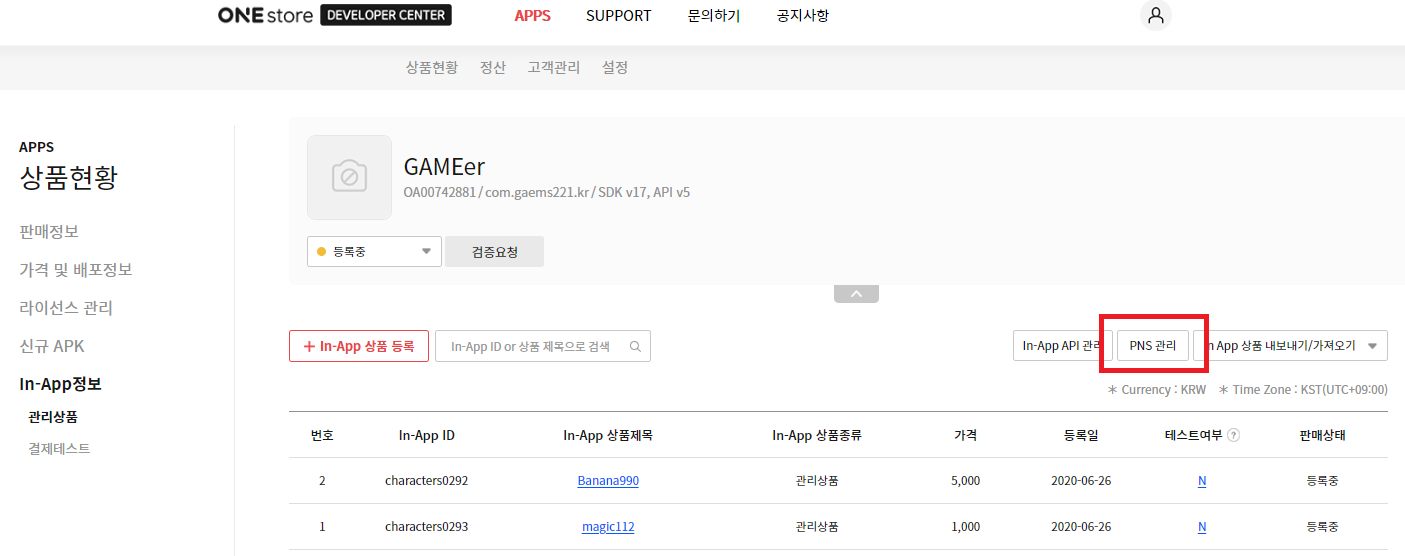Click the 검증요청 button
The image size is (1405, 556).
click(x=494, y=252)
